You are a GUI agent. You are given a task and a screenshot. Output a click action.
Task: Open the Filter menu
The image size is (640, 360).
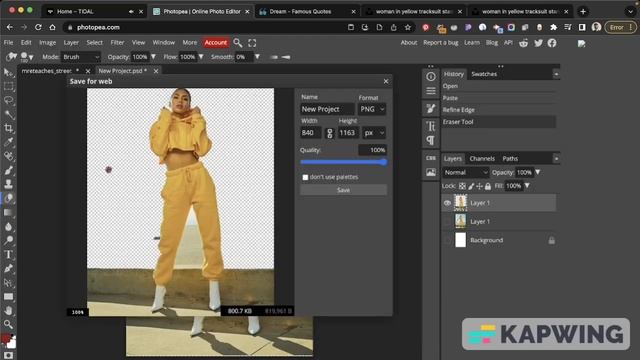point(117,42)
